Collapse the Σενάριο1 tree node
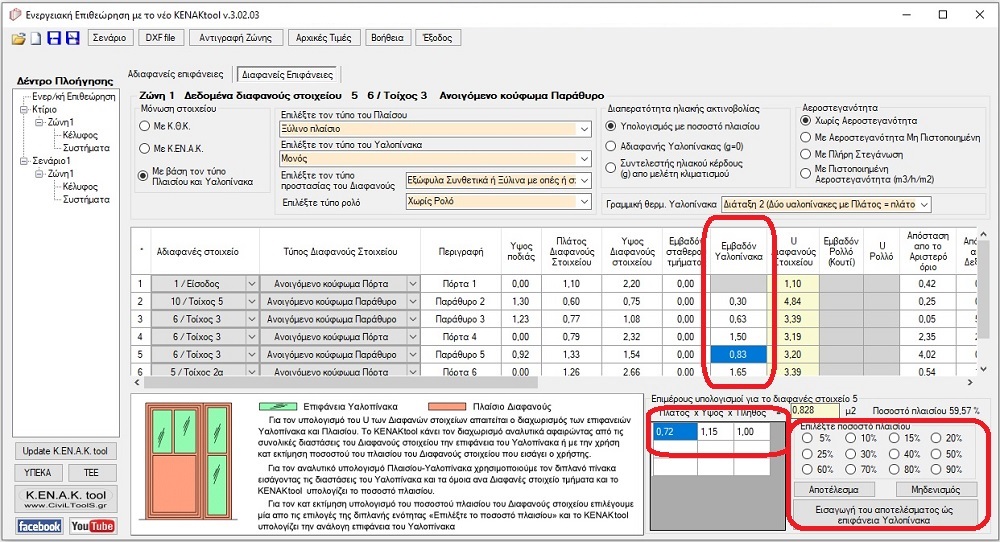Screen dimensions: 1000x542 [24, 161]
